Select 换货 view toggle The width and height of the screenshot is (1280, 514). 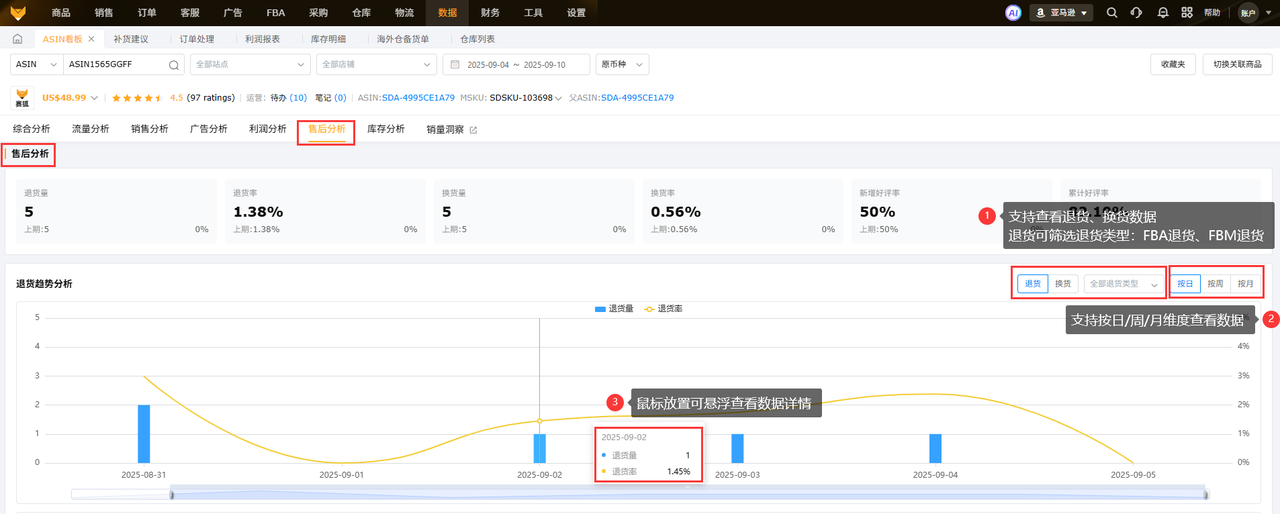1062,283
